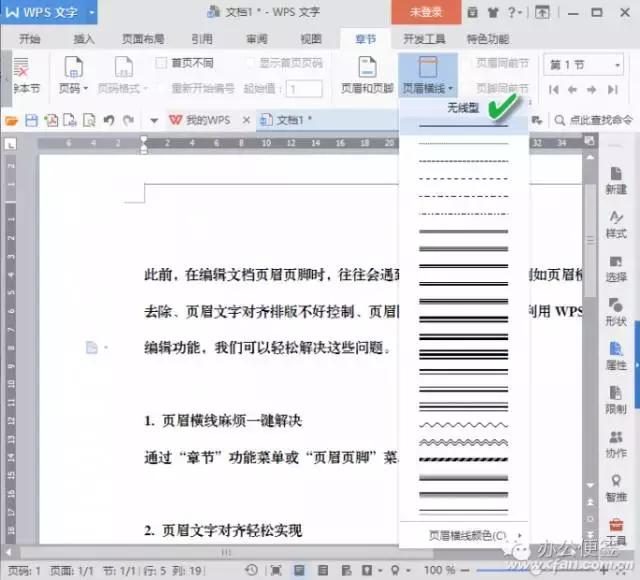Click the export to PDF icon
640x580 pixels.
[x=51, y=120]
